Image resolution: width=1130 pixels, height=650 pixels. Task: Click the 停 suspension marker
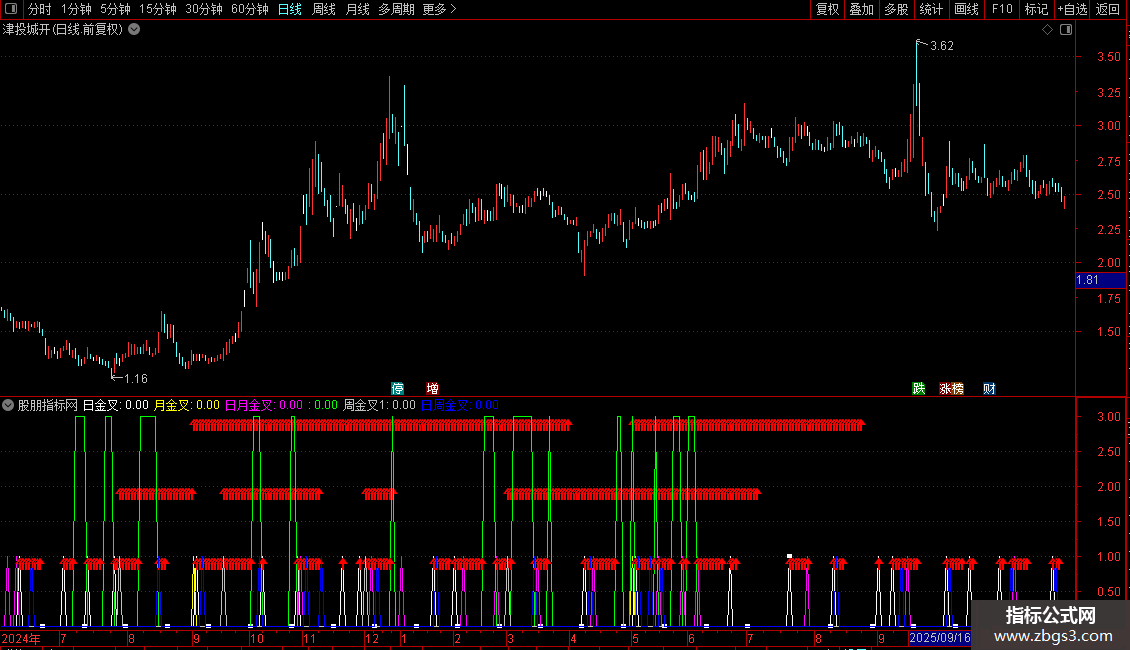coord(397,388)
